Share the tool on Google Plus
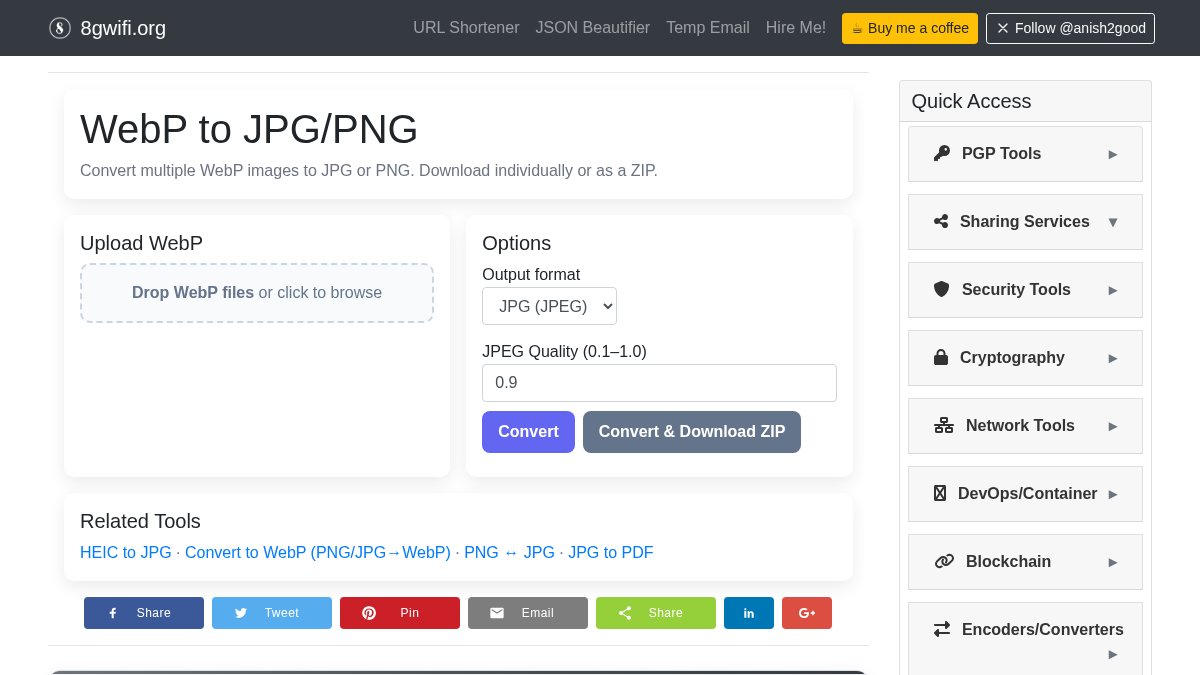 coord(807,613)
